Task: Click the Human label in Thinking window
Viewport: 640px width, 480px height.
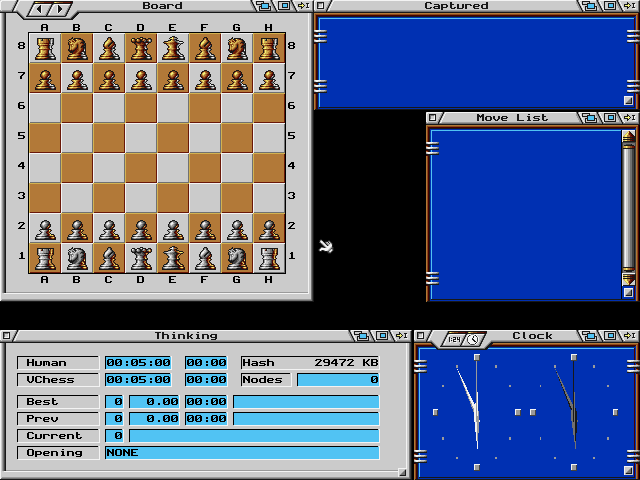Action: (58, 362)
